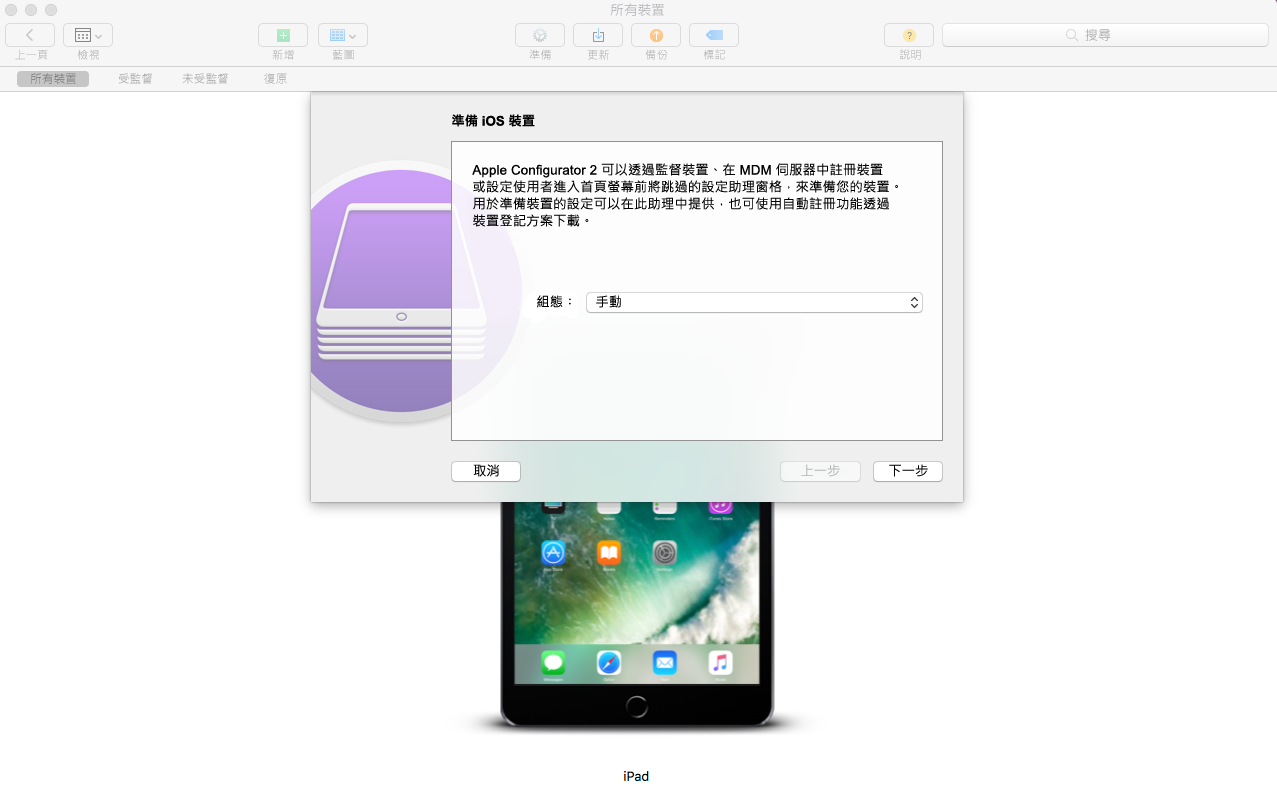Go back with the 上一頁 toolbar button
This screenshot has width=1277, height=788.
(30, 35)
